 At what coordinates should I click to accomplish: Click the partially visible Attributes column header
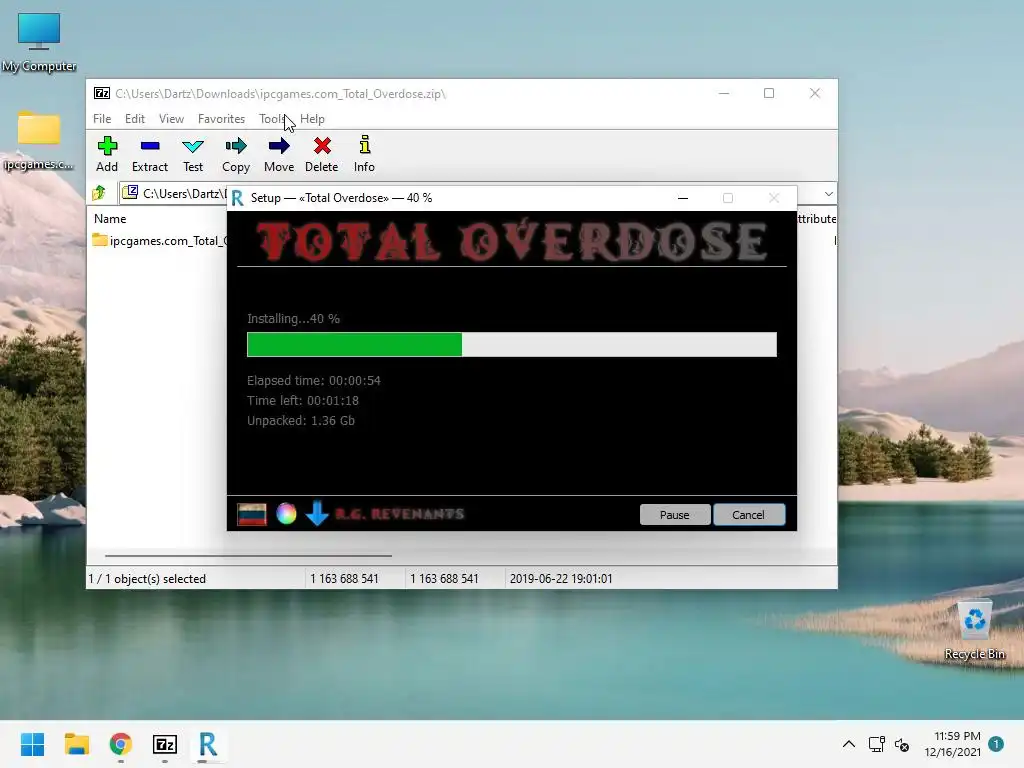816,219
